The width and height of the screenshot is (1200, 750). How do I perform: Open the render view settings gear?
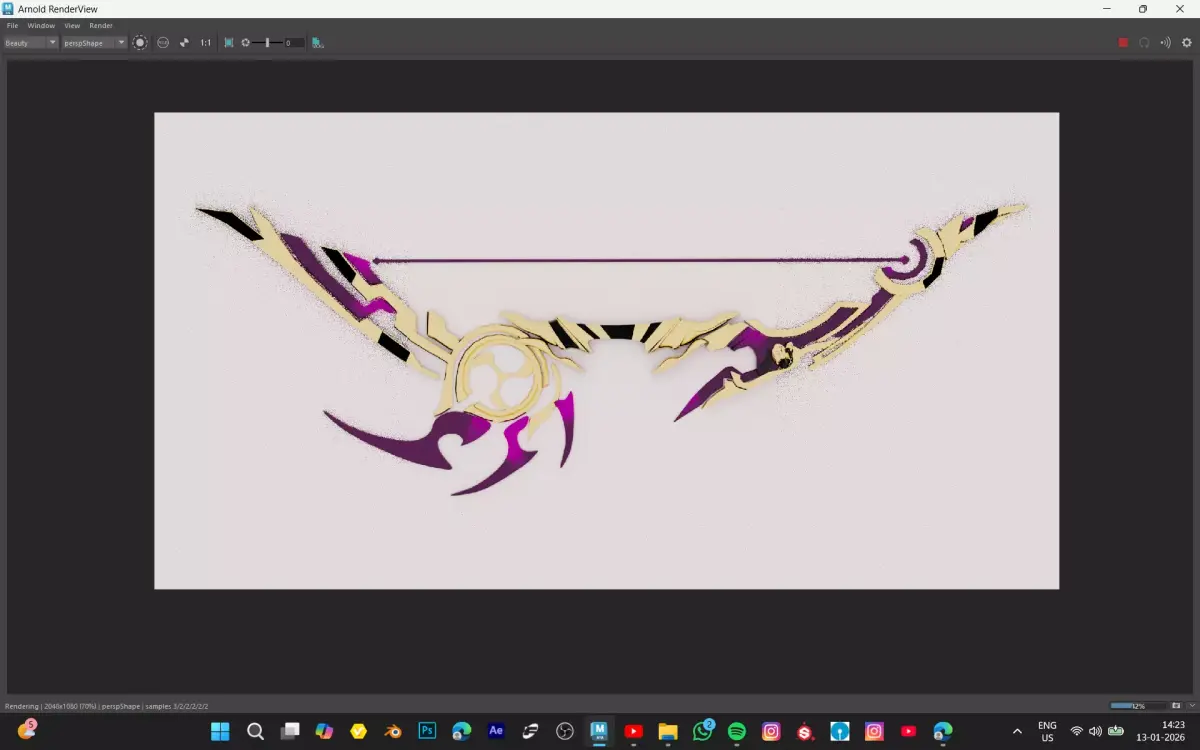click(1187, 43)
